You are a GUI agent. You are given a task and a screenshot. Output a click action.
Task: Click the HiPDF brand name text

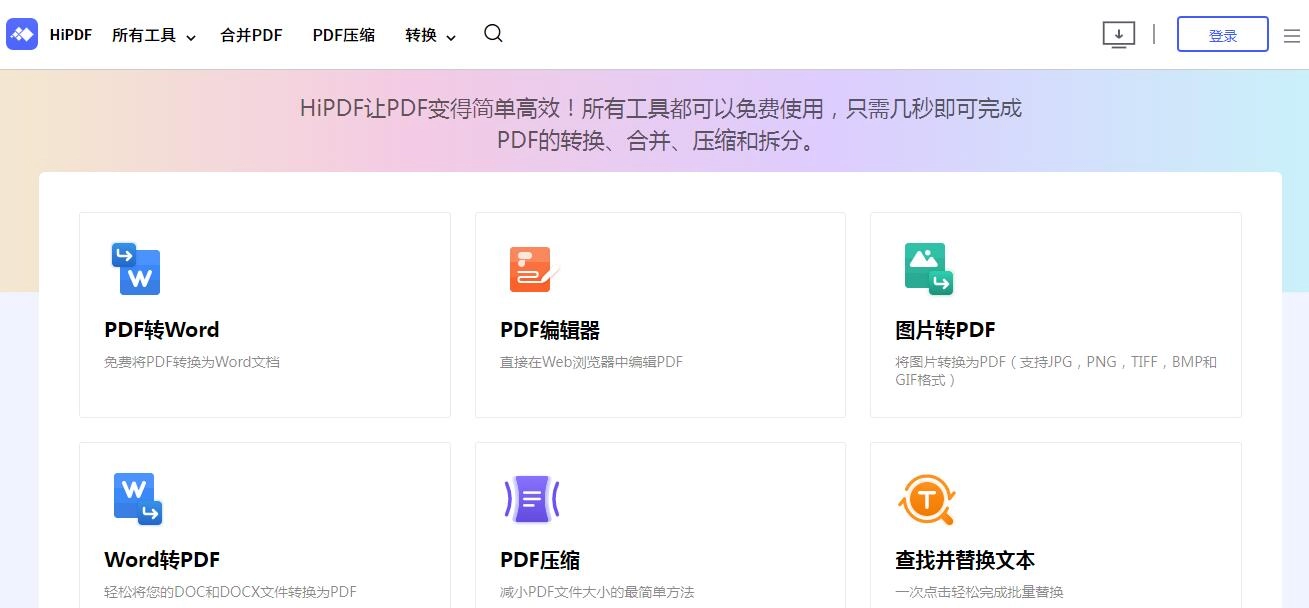[x=70, y=33]
